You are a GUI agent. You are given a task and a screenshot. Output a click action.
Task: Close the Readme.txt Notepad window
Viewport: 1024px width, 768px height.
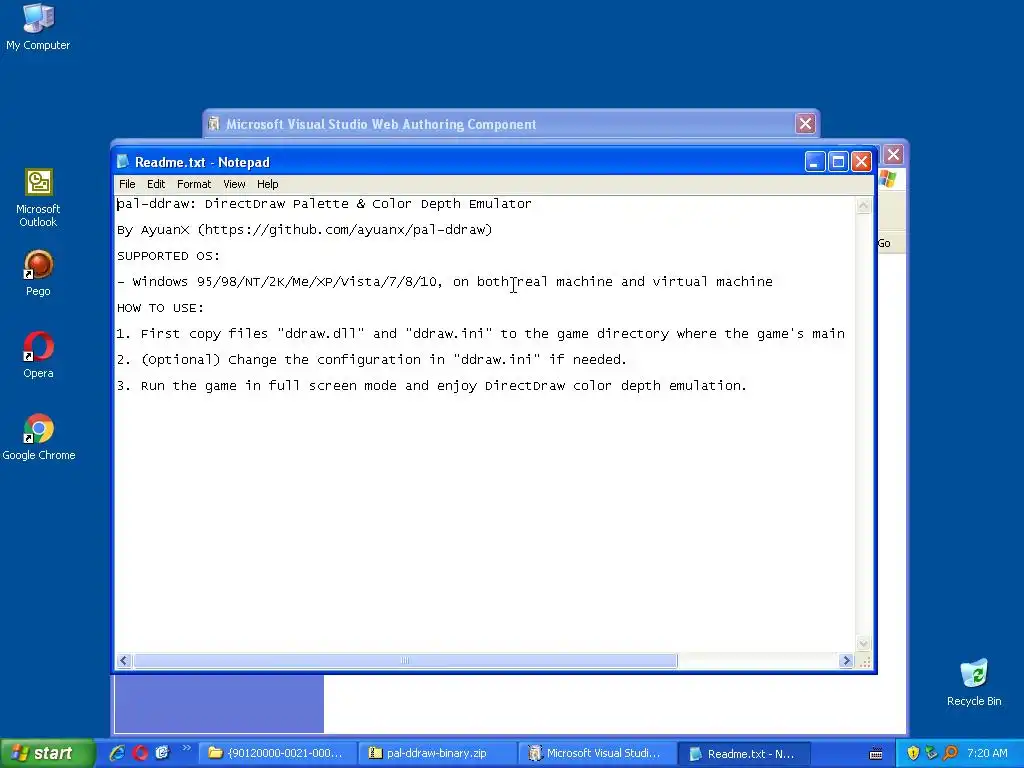click(861, 161)
